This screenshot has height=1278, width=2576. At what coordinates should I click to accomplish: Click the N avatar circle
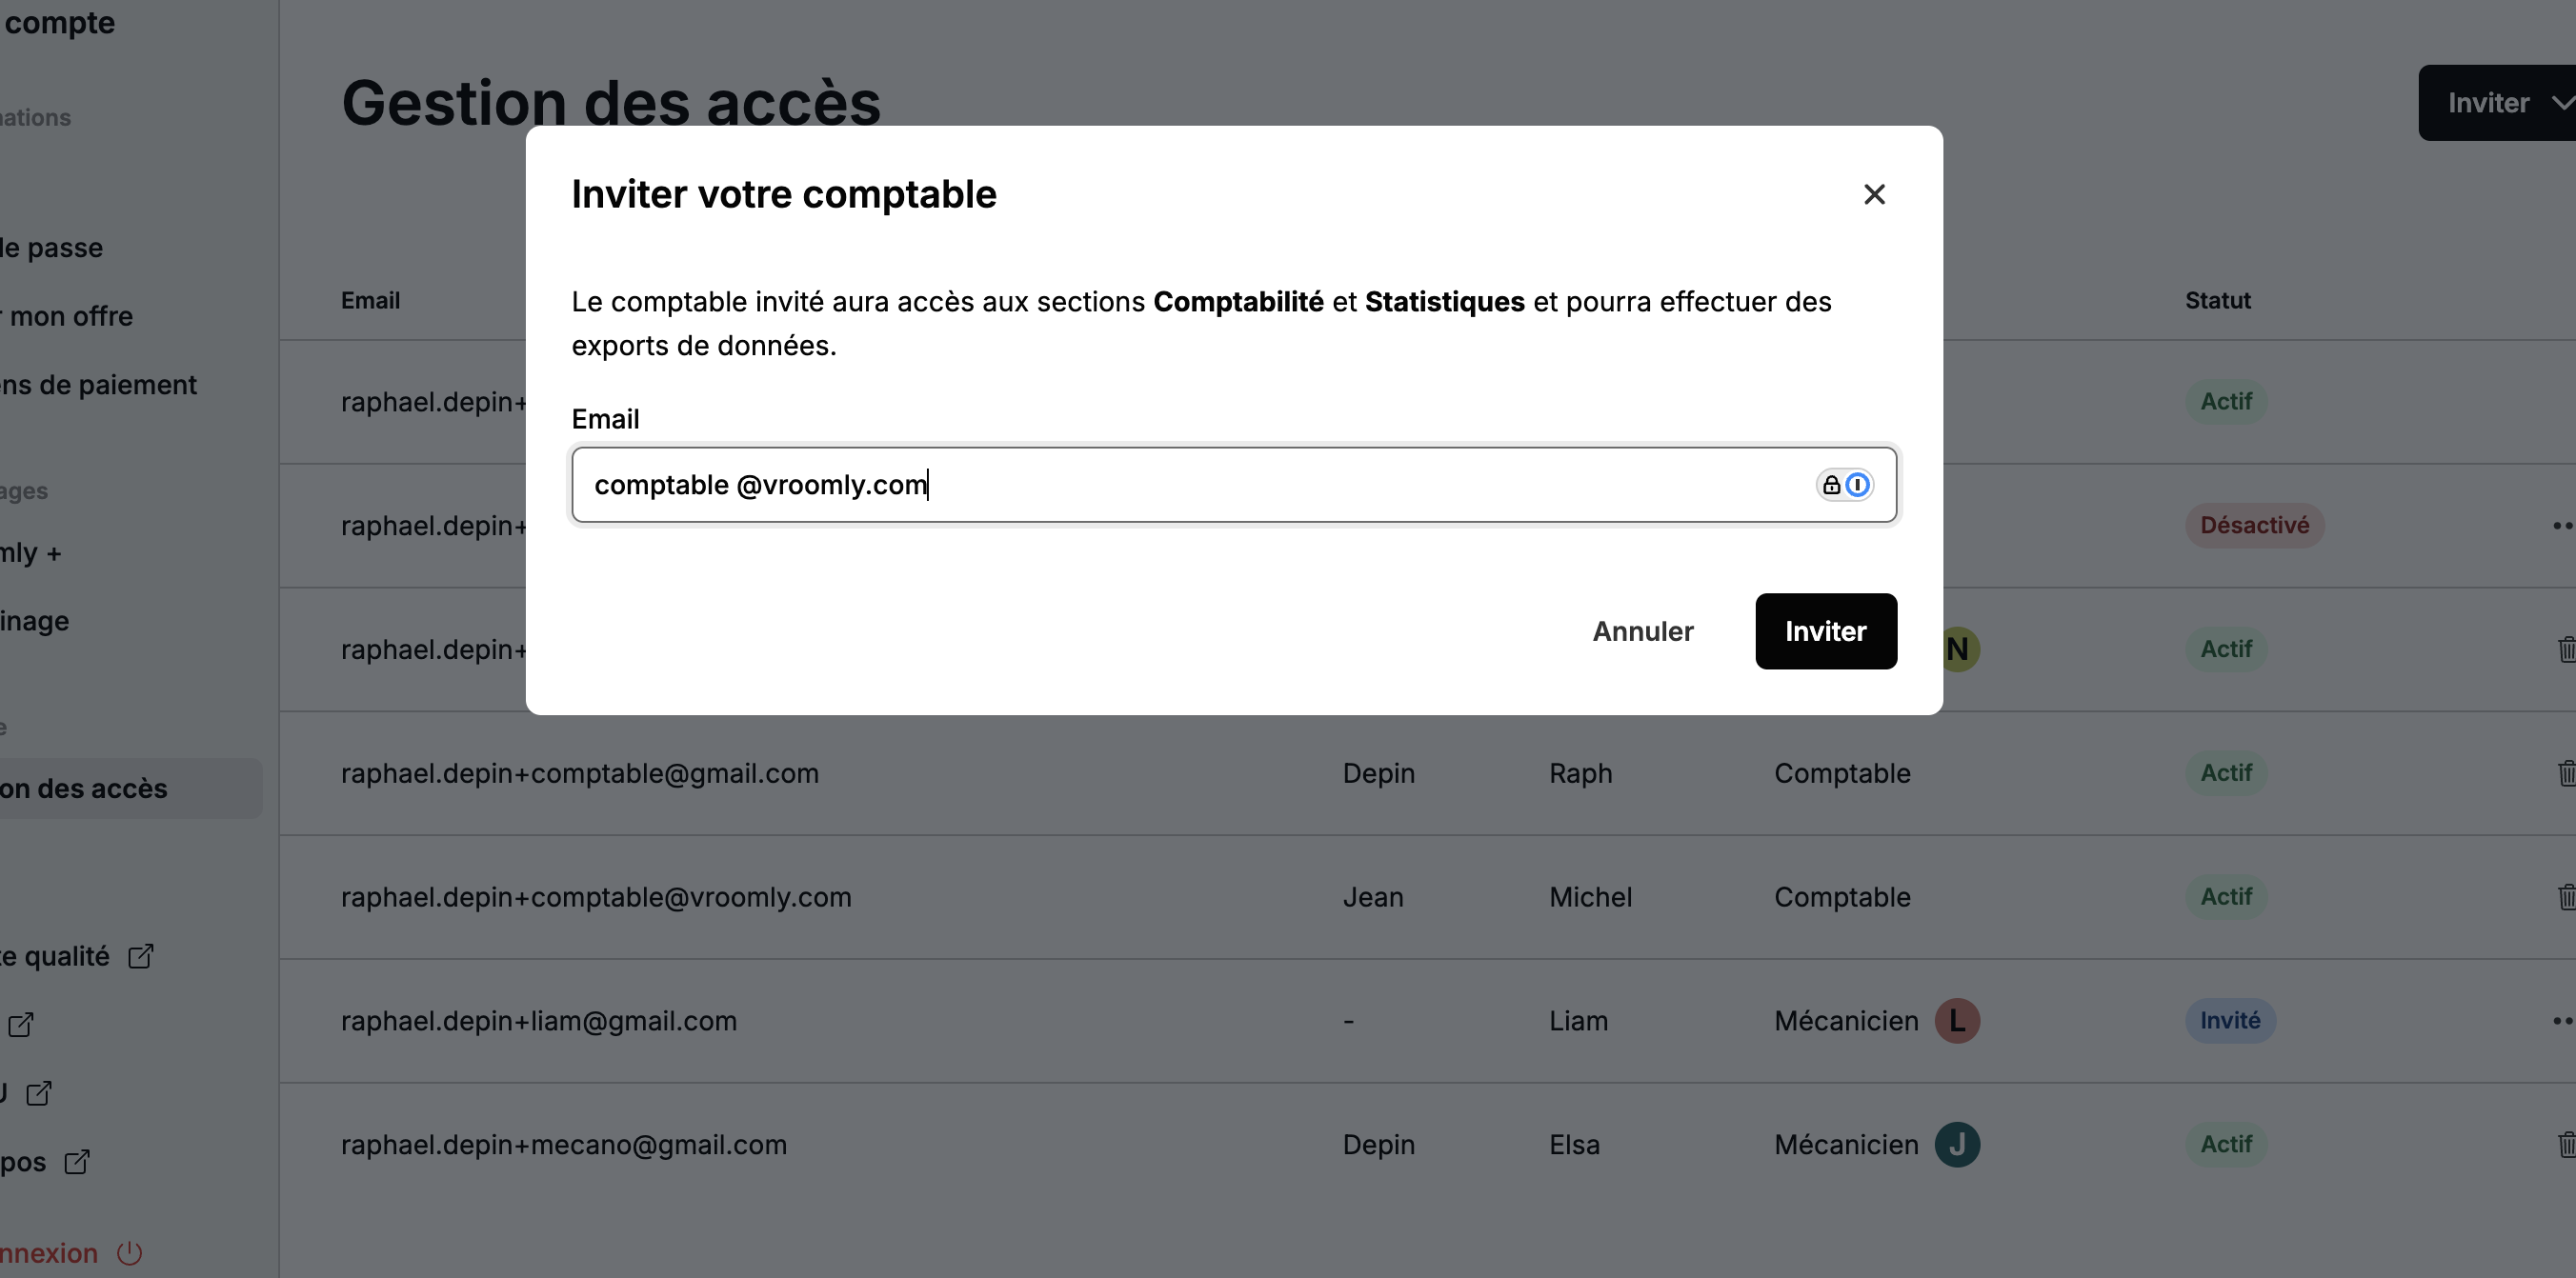1960,649
